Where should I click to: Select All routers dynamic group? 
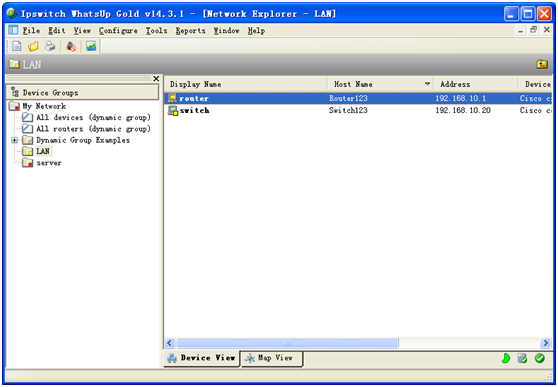pos(93,129)
